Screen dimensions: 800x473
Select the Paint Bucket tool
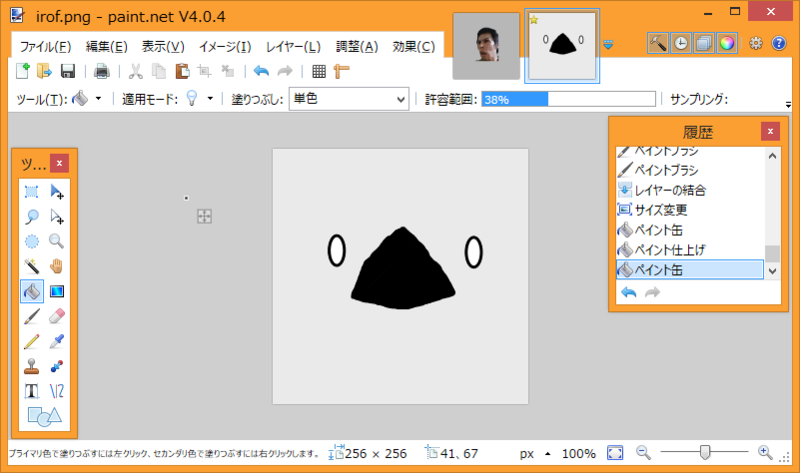32,291
